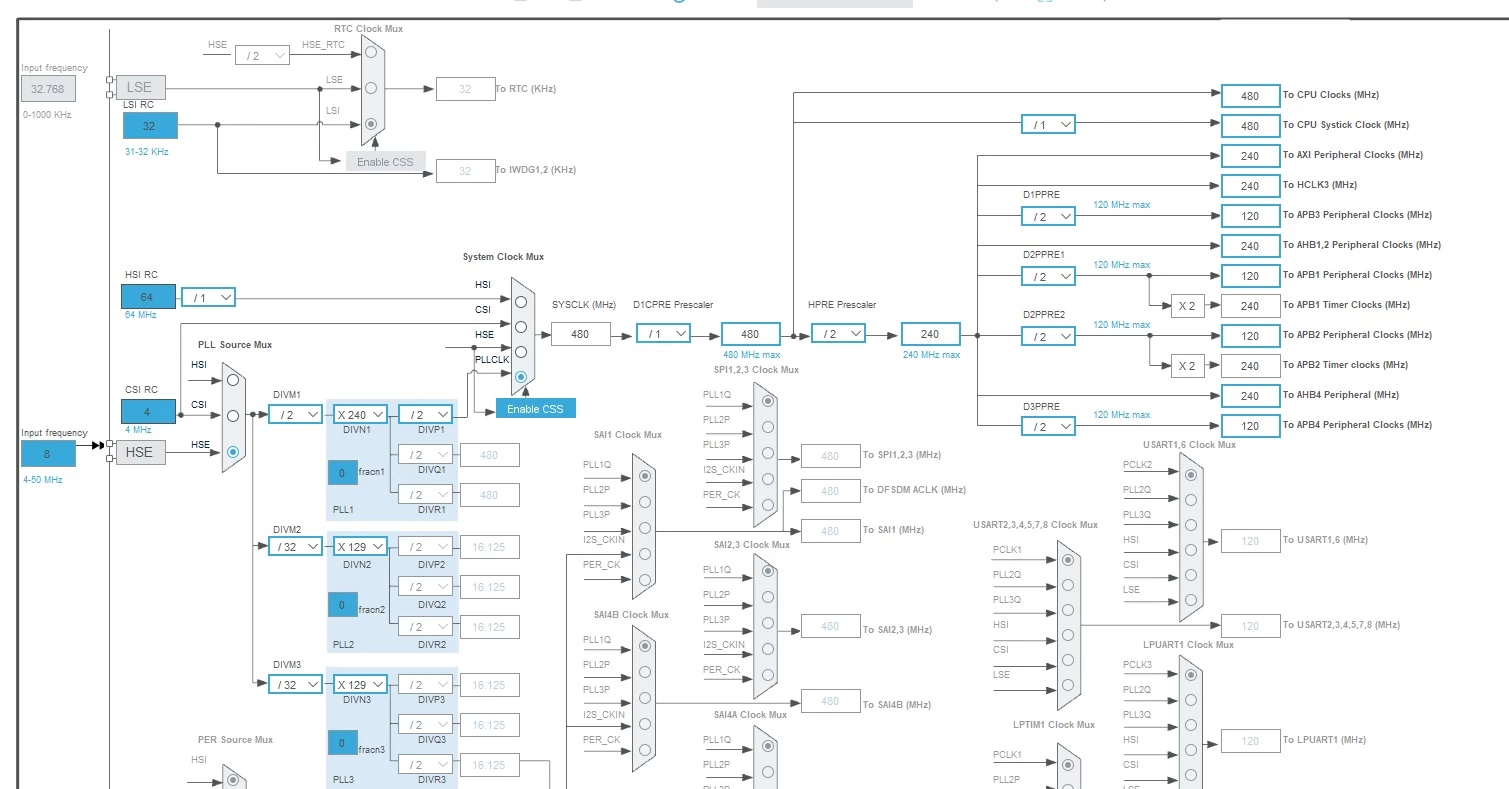Open the CPU Systick Clock divider dropdown

pyautogui.click(x=1048, y=125)
